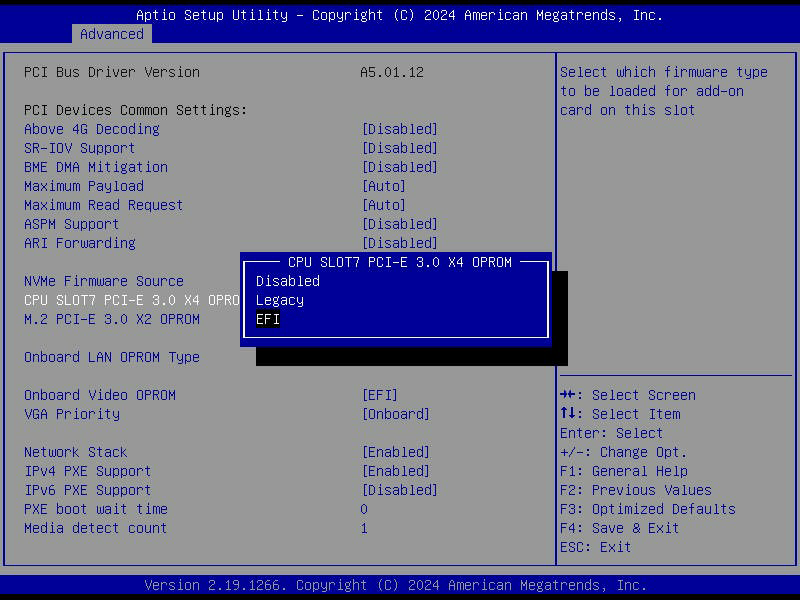Select Onboard LAN OPROM Type item
The width and height of the screenshot is (800, 600).
(x=112, y=357)
